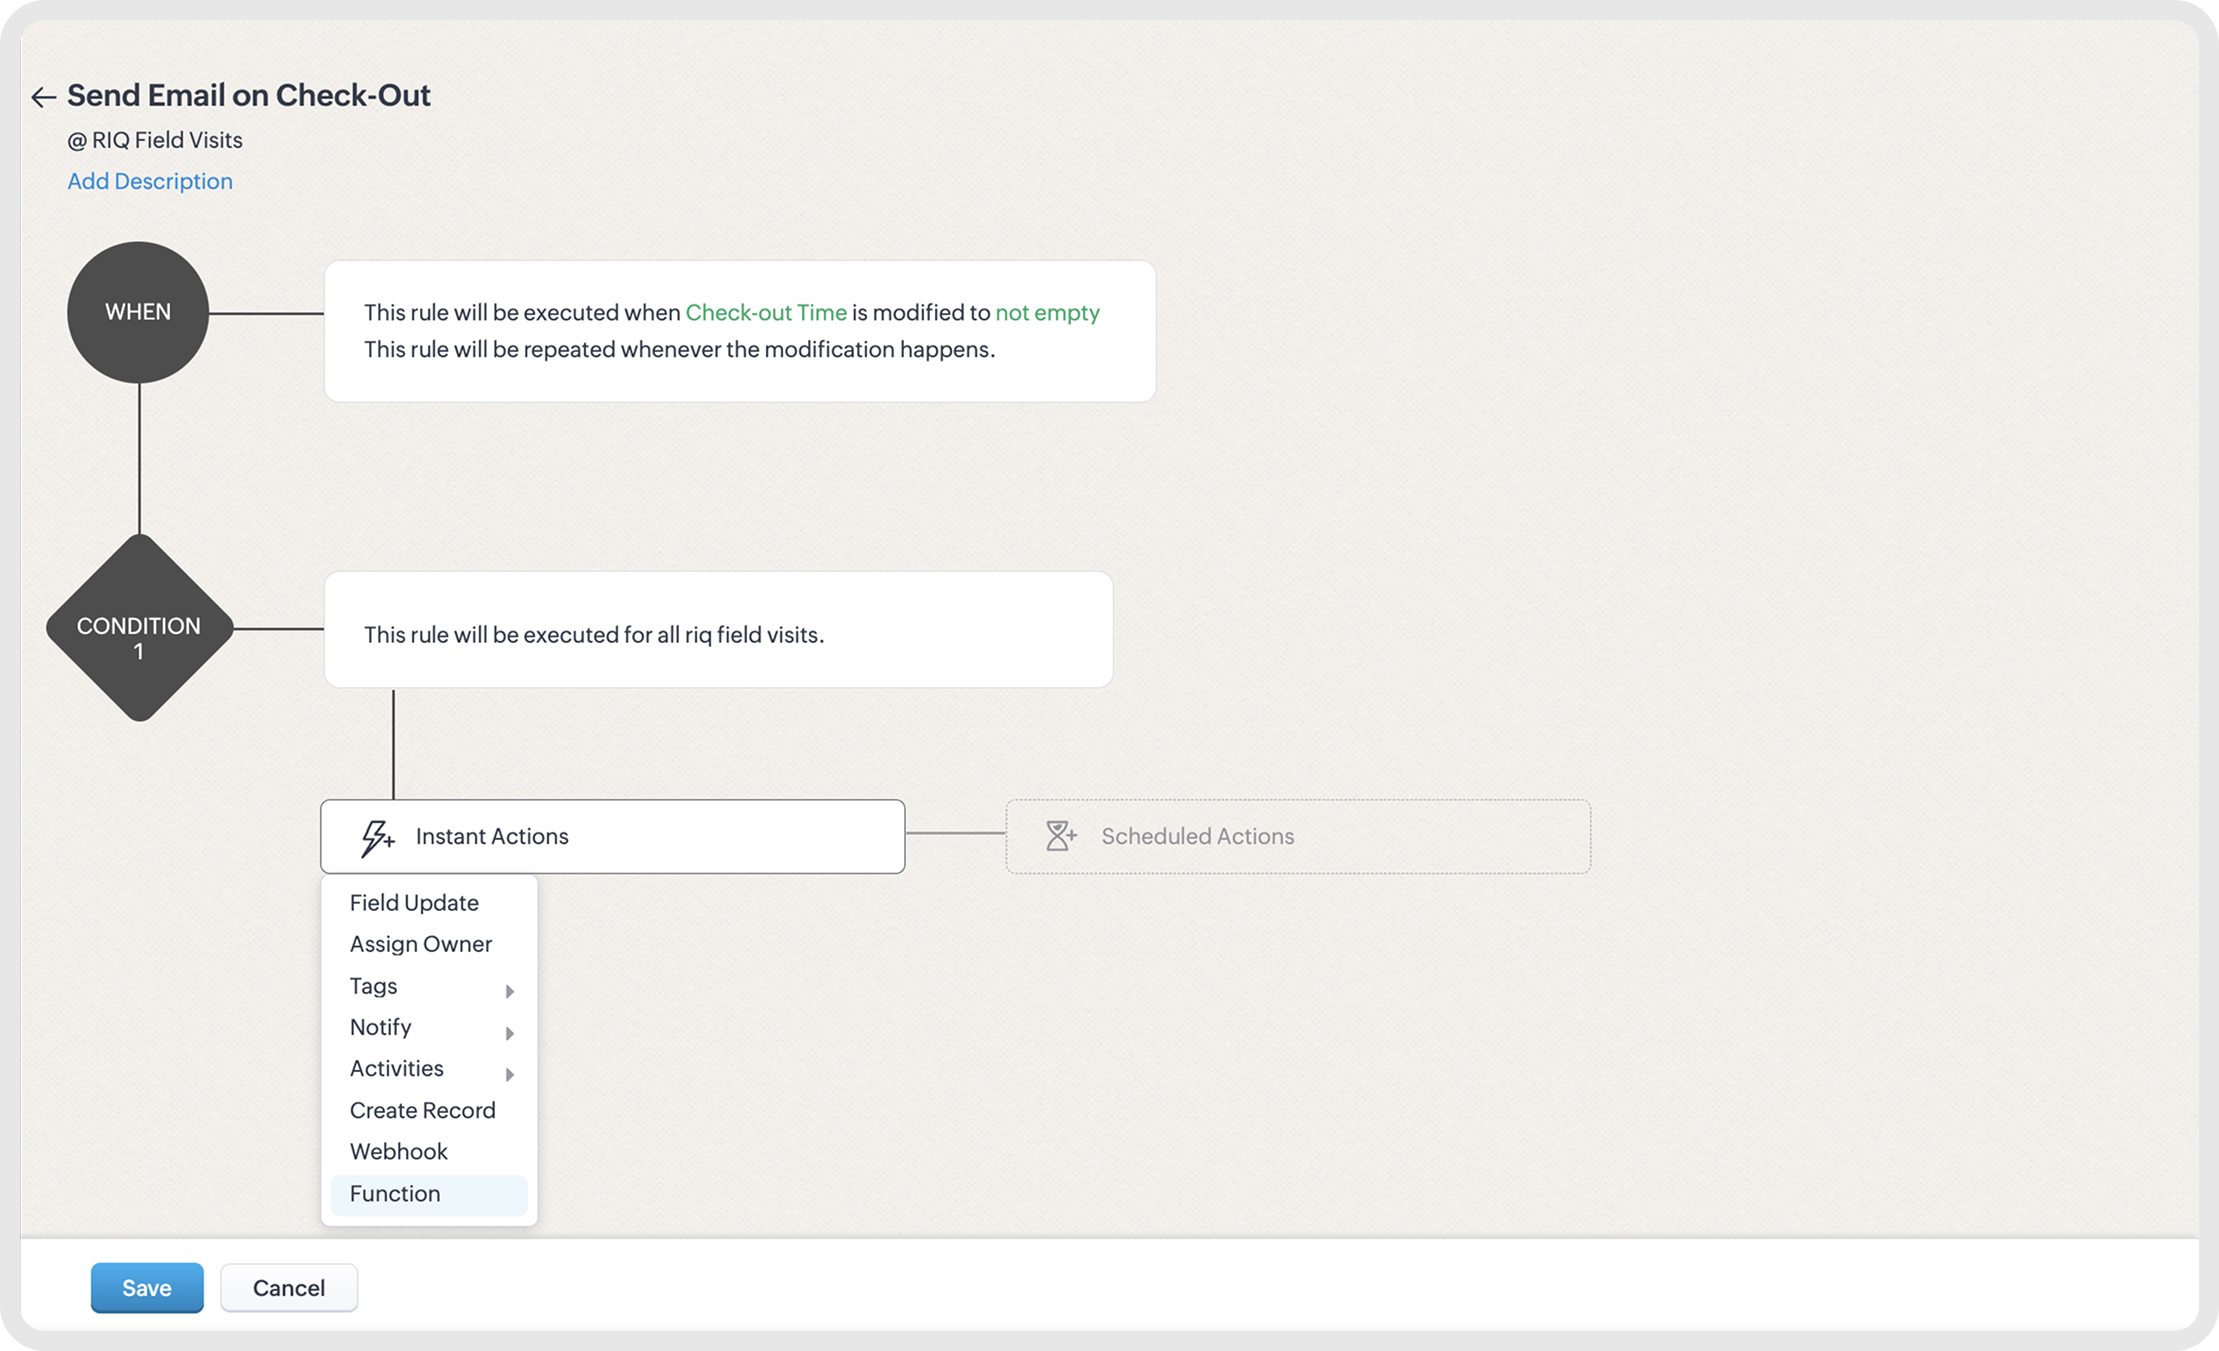Viewport: 2219px width, 1351px height.
Task: Expand the Tags submenu arrow
Action: (x=510, y=991)
